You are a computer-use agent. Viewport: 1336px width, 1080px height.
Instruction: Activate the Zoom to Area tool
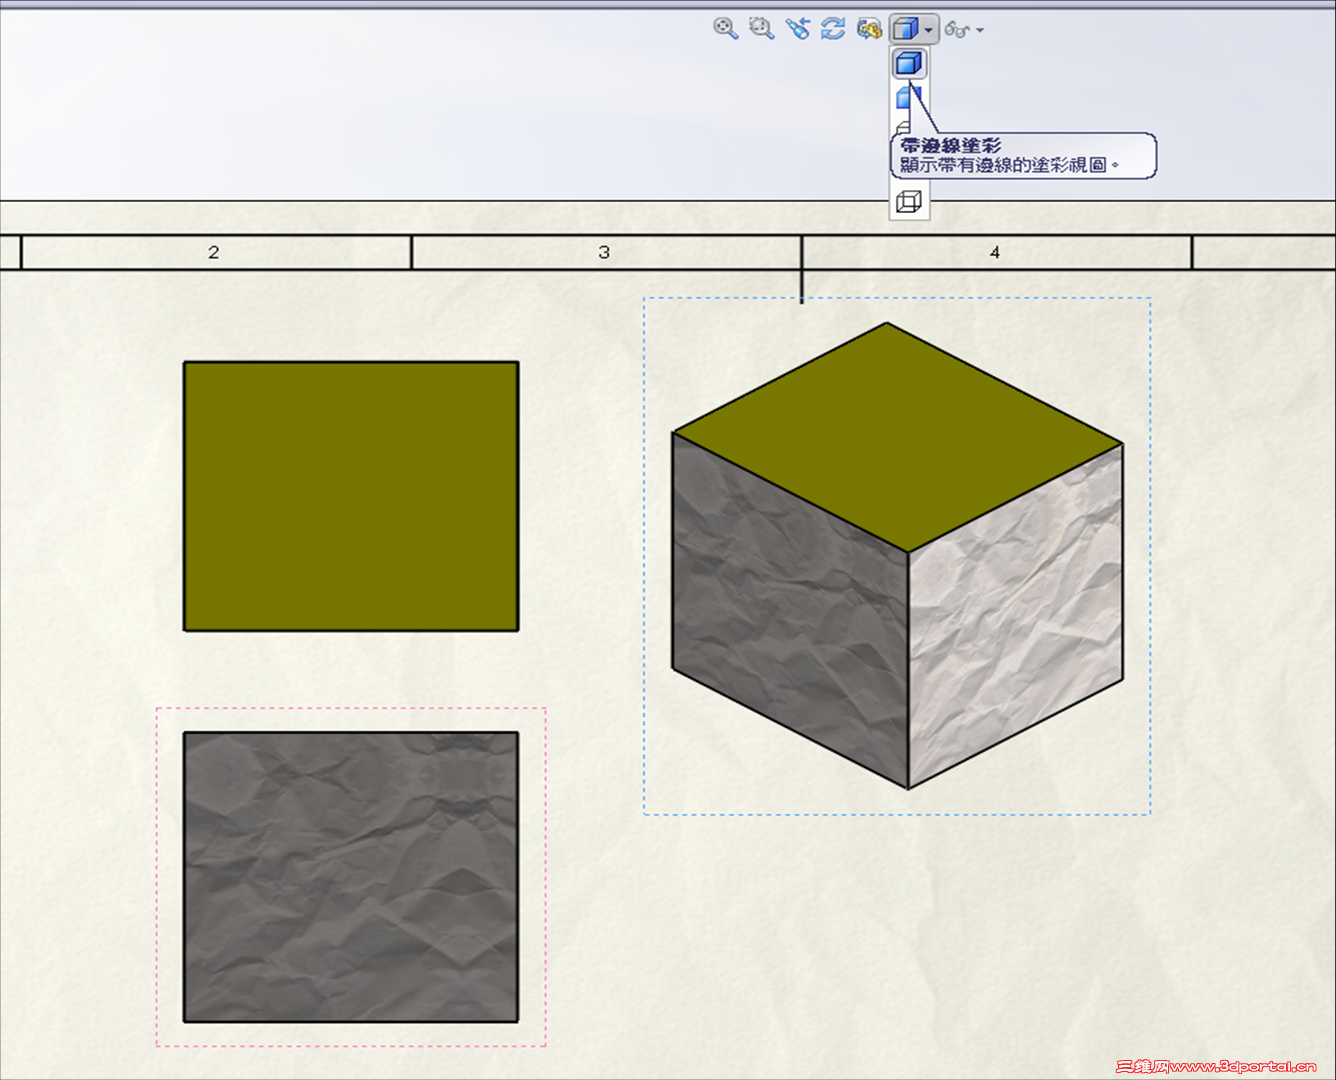761,29
